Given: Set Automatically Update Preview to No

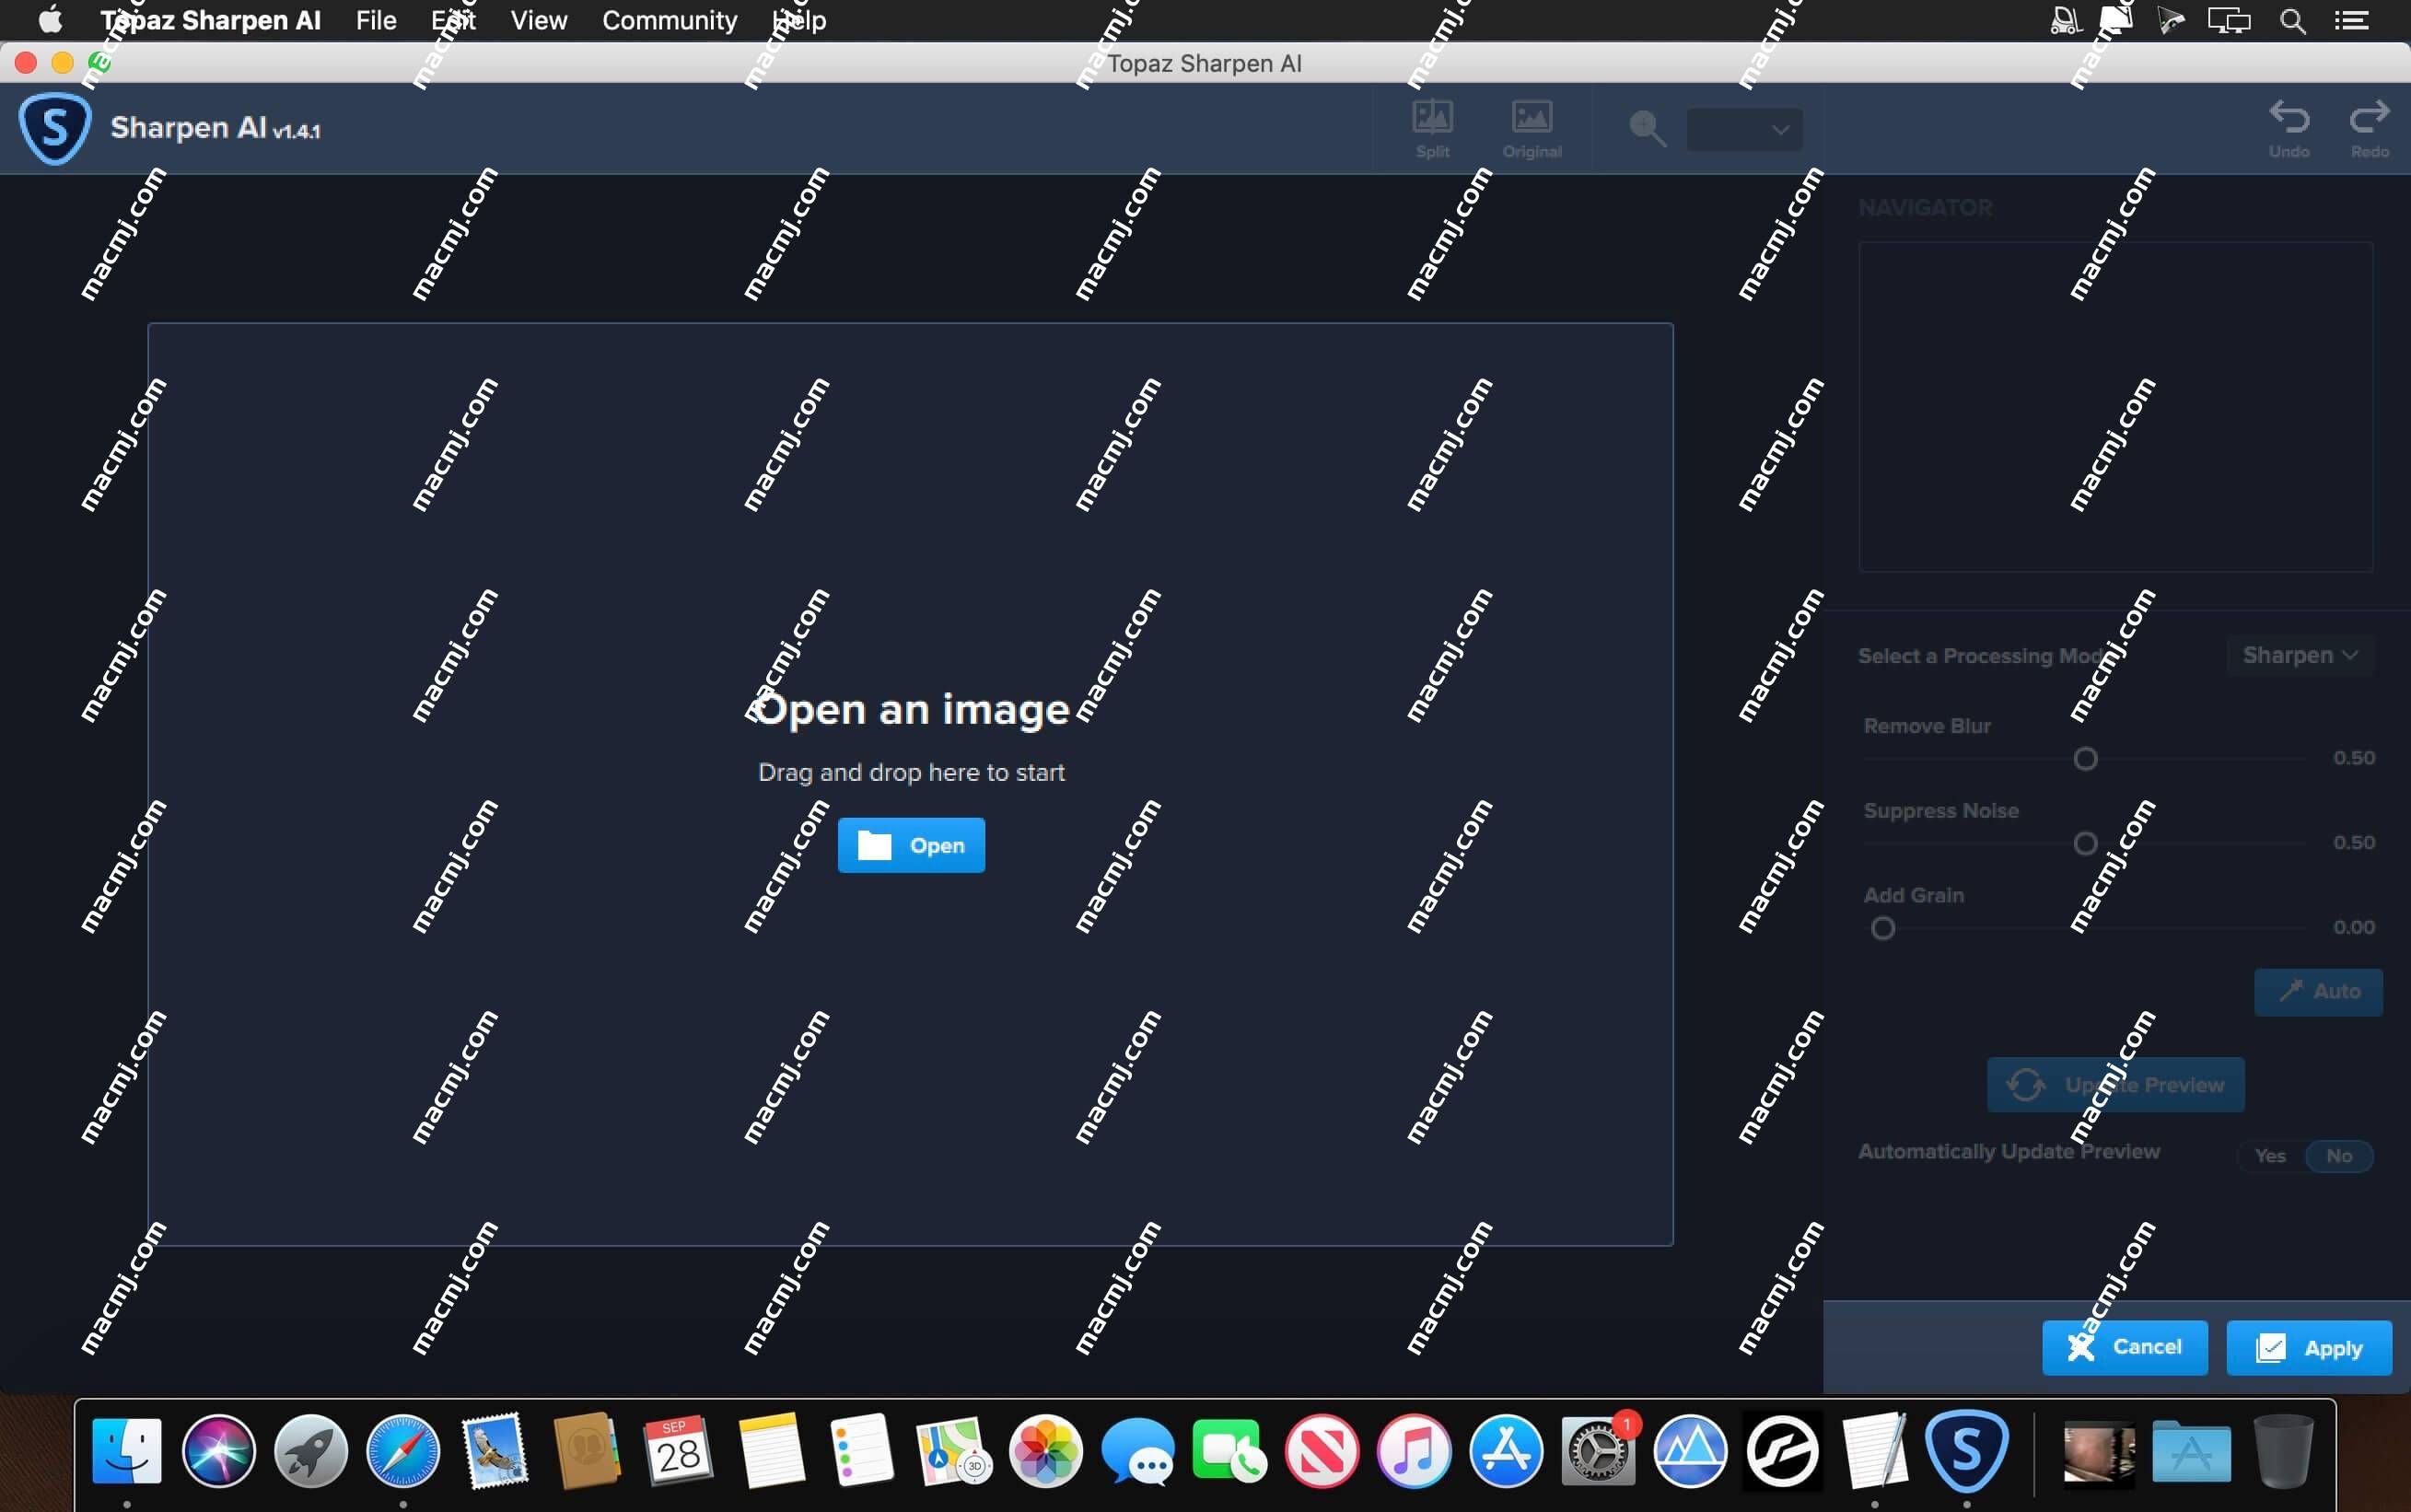Looking at the screenshot, I should click(x=2339, y=1156).
